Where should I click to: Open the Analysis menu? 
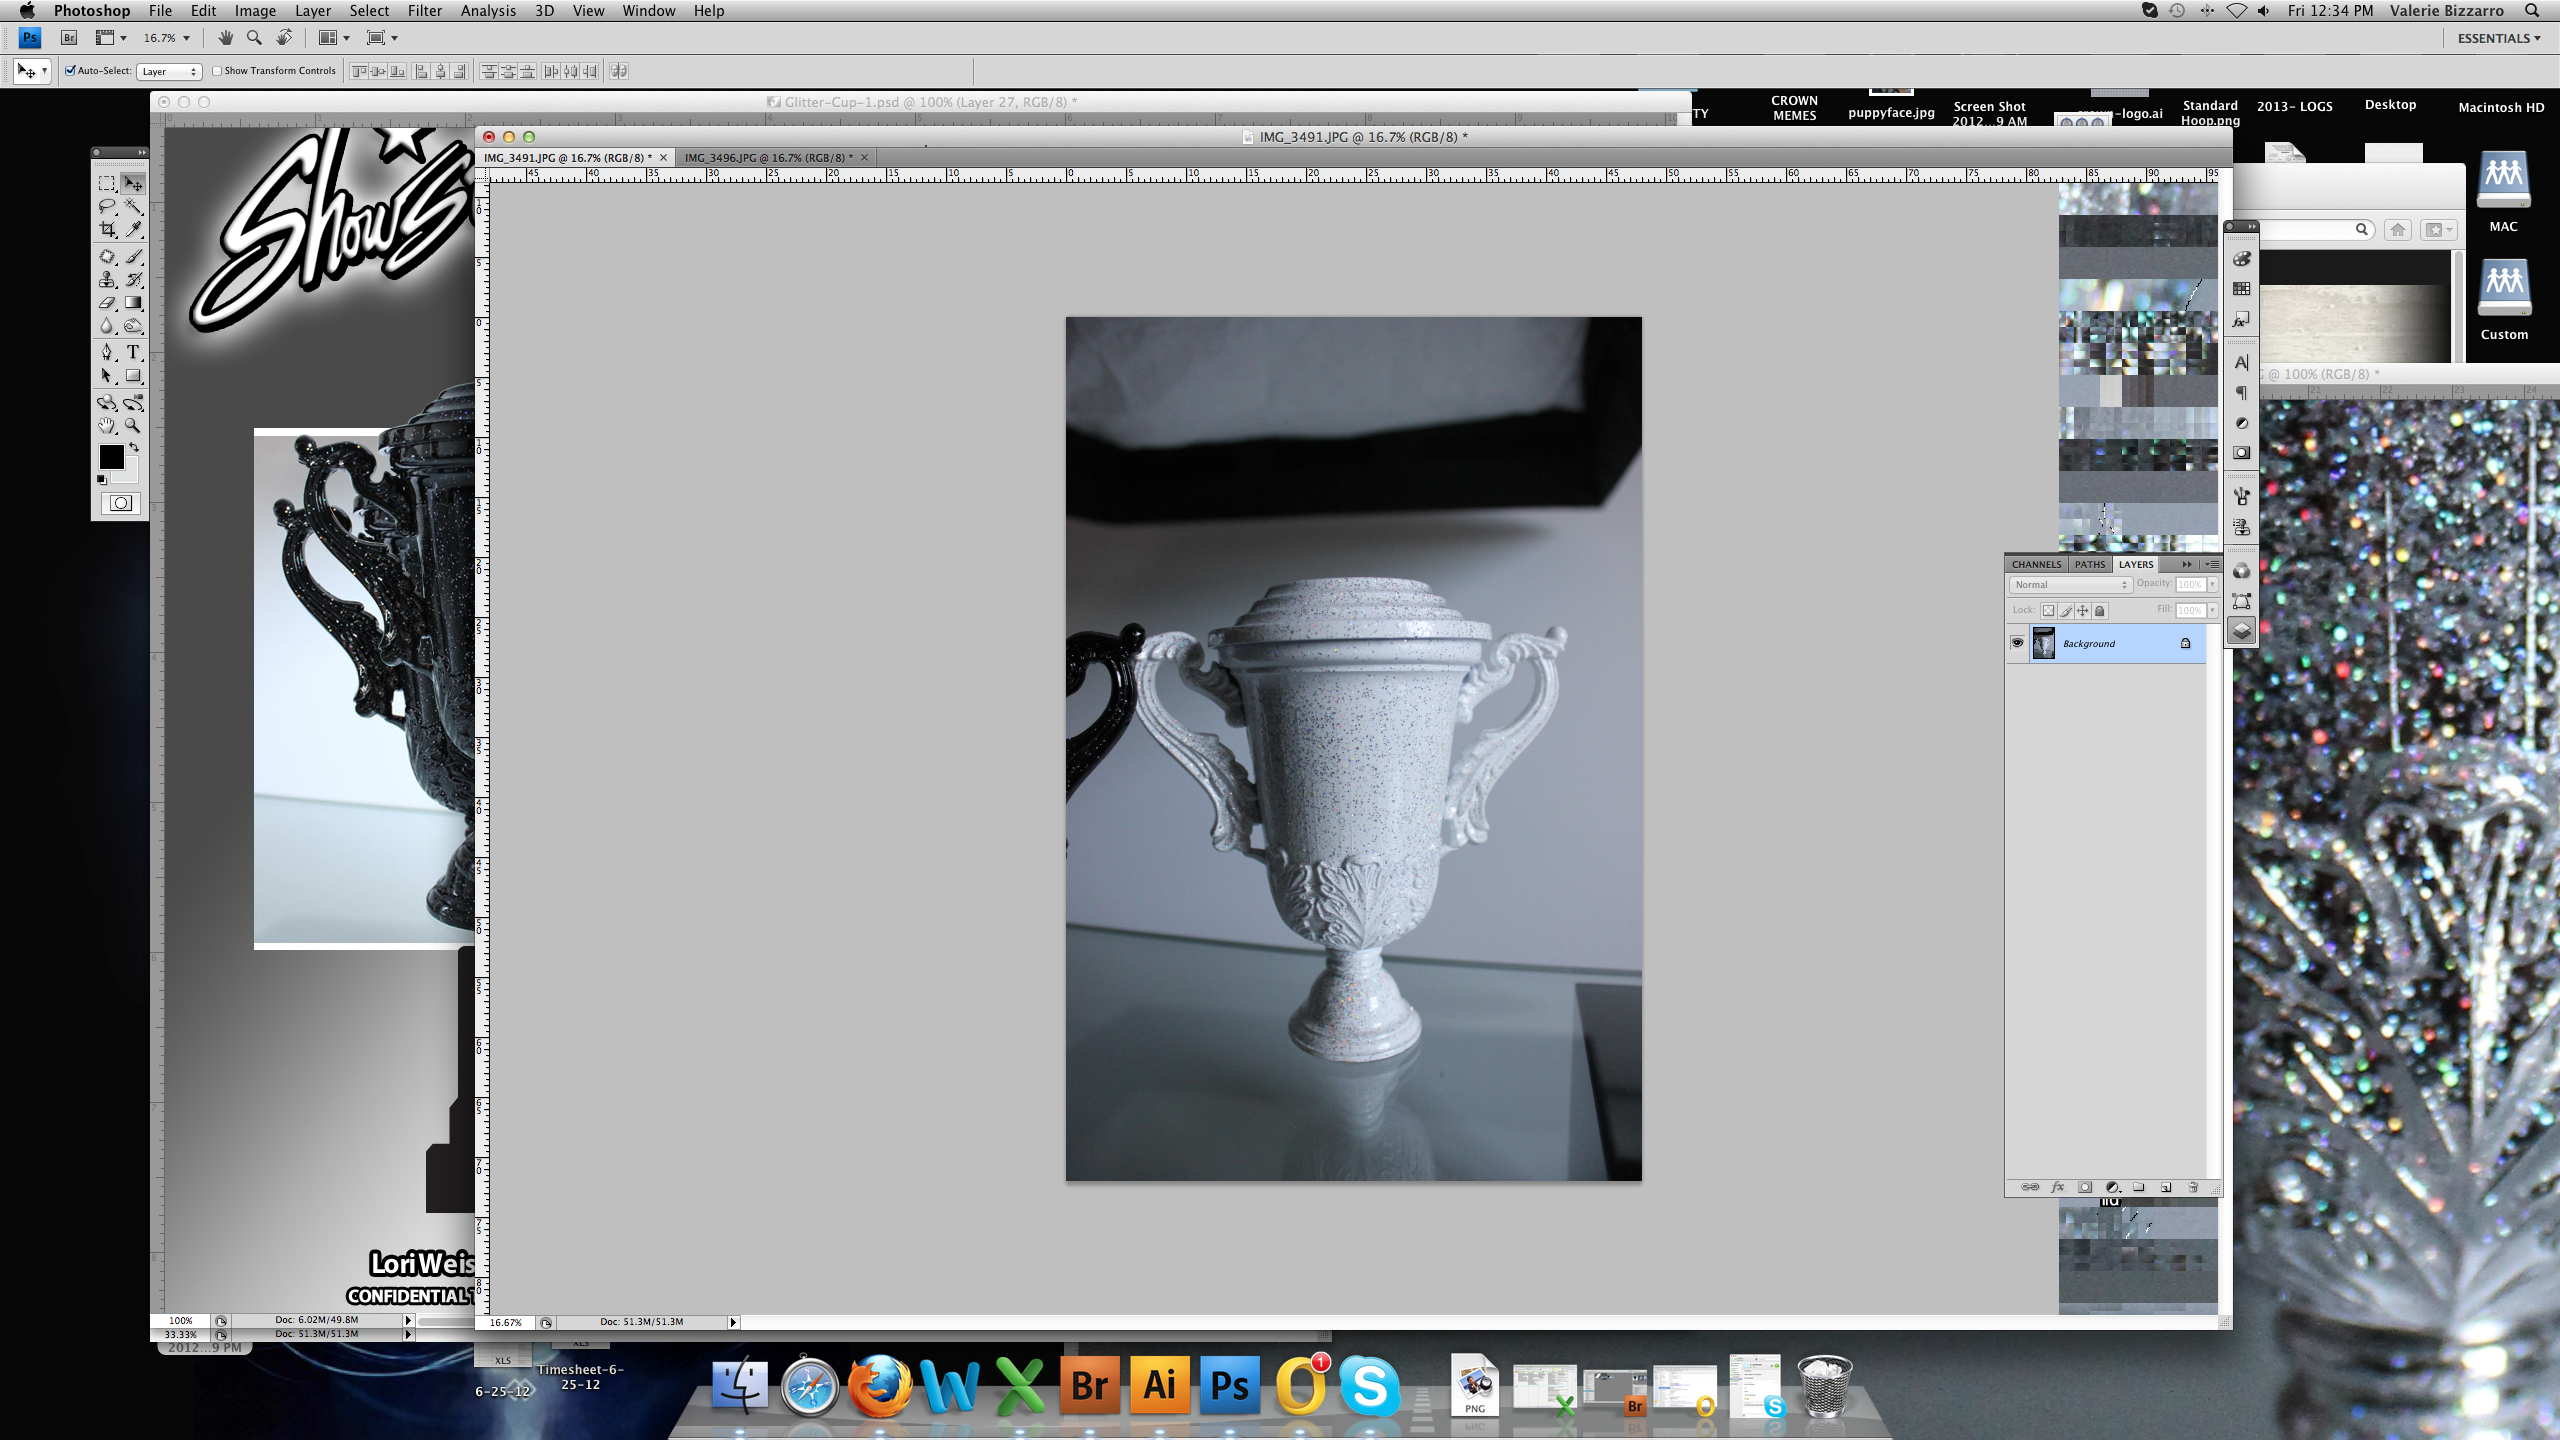[x=488, y=11]
